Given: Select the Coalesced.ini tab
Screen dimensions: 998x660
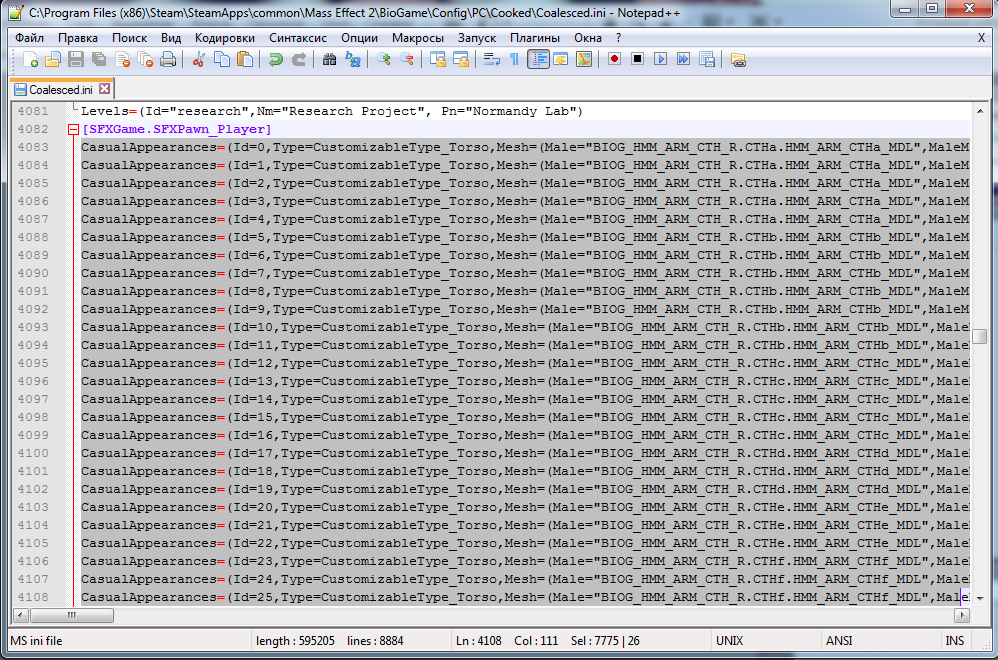Looking at the screenshot, I should coord(60,90).
